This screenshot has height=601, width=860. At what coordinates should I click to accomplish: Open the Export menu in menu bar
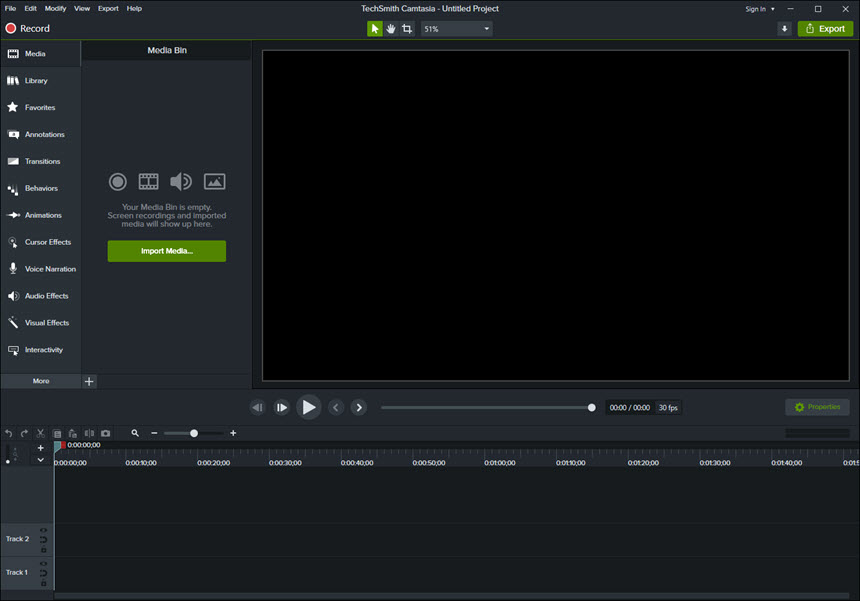108,8
